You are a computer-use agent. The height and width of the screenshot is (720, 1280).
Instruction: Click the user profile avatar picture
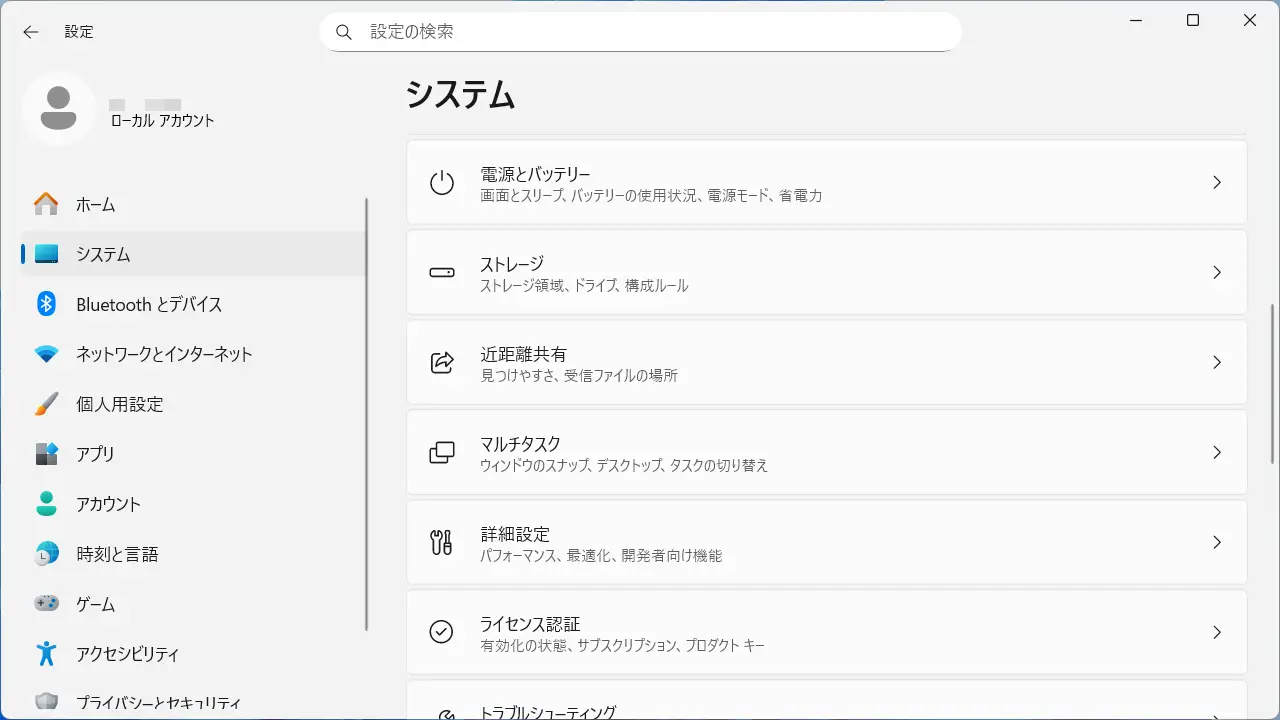[59, 108]
